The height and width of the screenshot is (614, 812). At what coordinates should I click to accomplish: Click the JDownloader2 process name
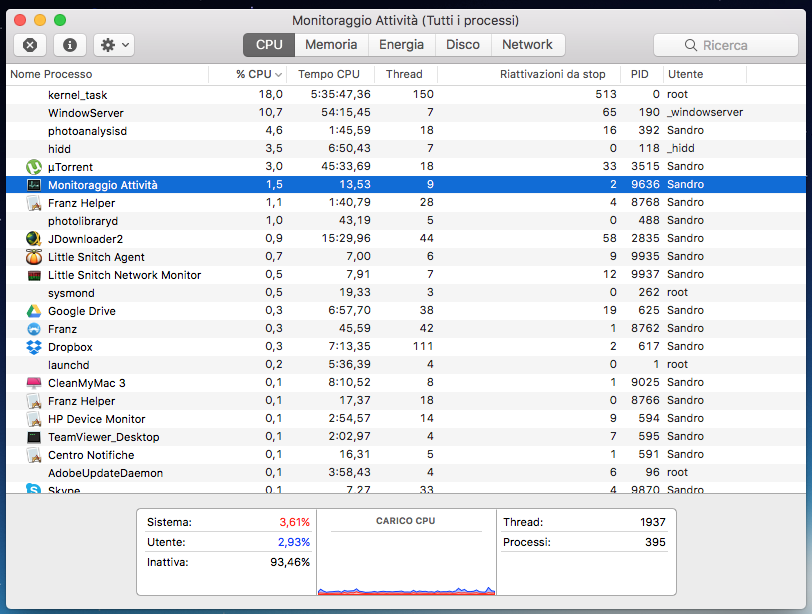85,239
